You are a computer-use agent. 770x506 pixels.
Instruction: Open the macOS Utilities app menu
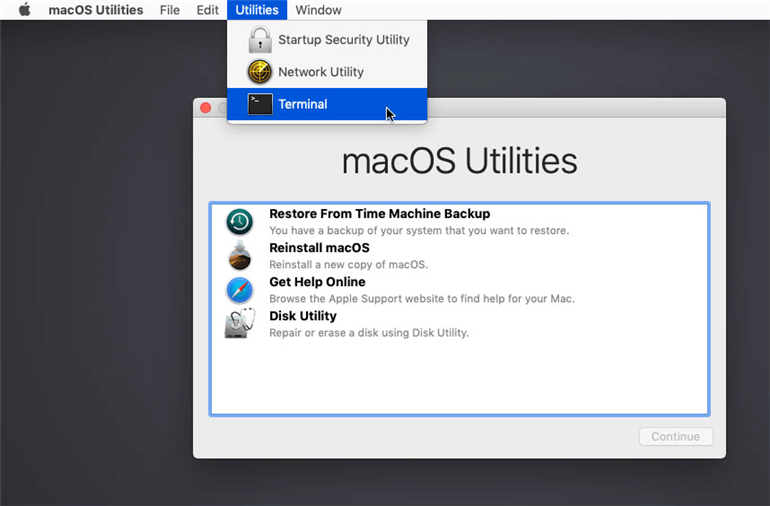coord(96,10)
